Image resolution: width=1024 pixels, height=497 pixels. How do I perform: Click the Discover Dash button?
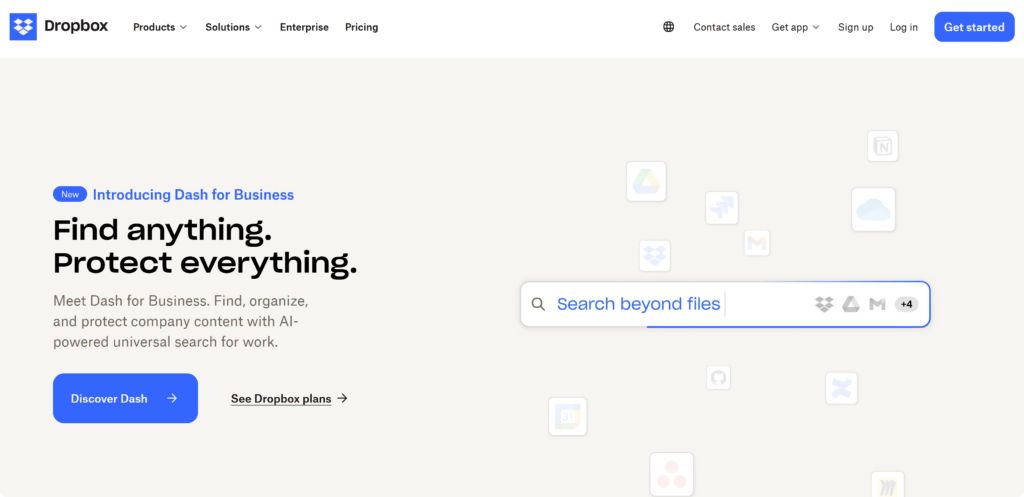(125, 398)
